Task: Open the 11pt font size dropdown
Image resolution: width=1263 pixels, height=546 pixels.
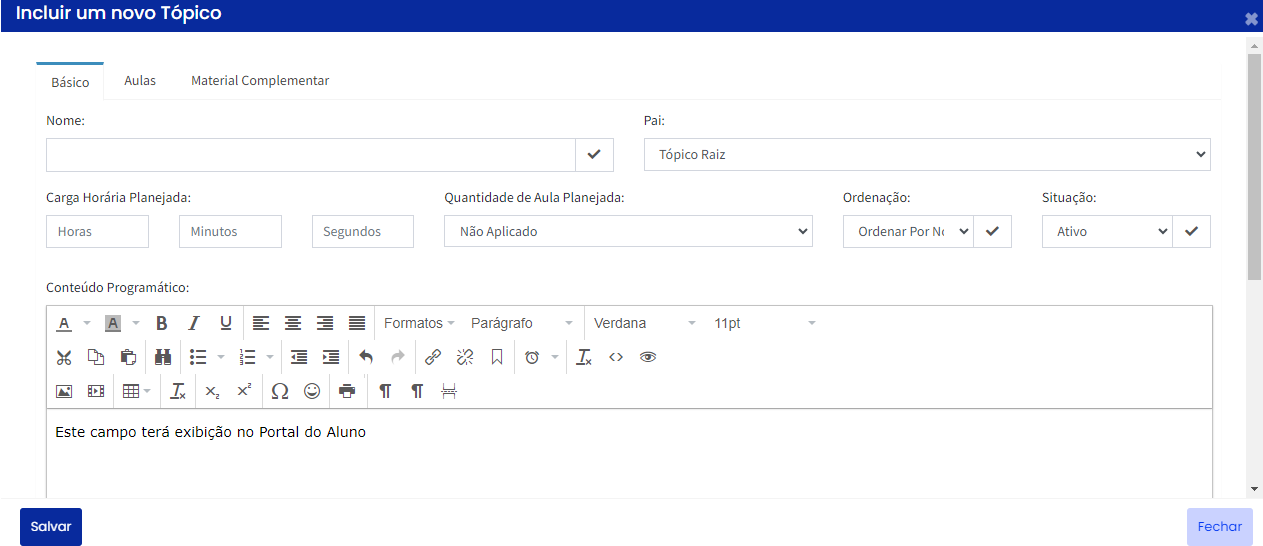Action: [765, 323]
